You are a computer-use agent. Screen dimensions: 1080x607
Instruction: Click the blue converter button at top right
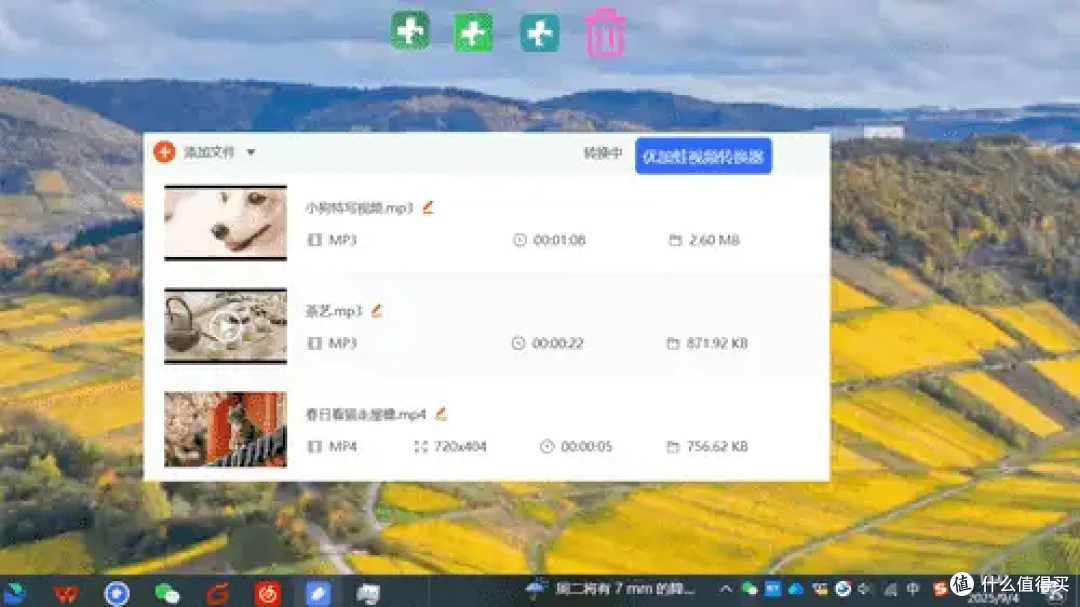pyautogui.click(x=703, y=156)
